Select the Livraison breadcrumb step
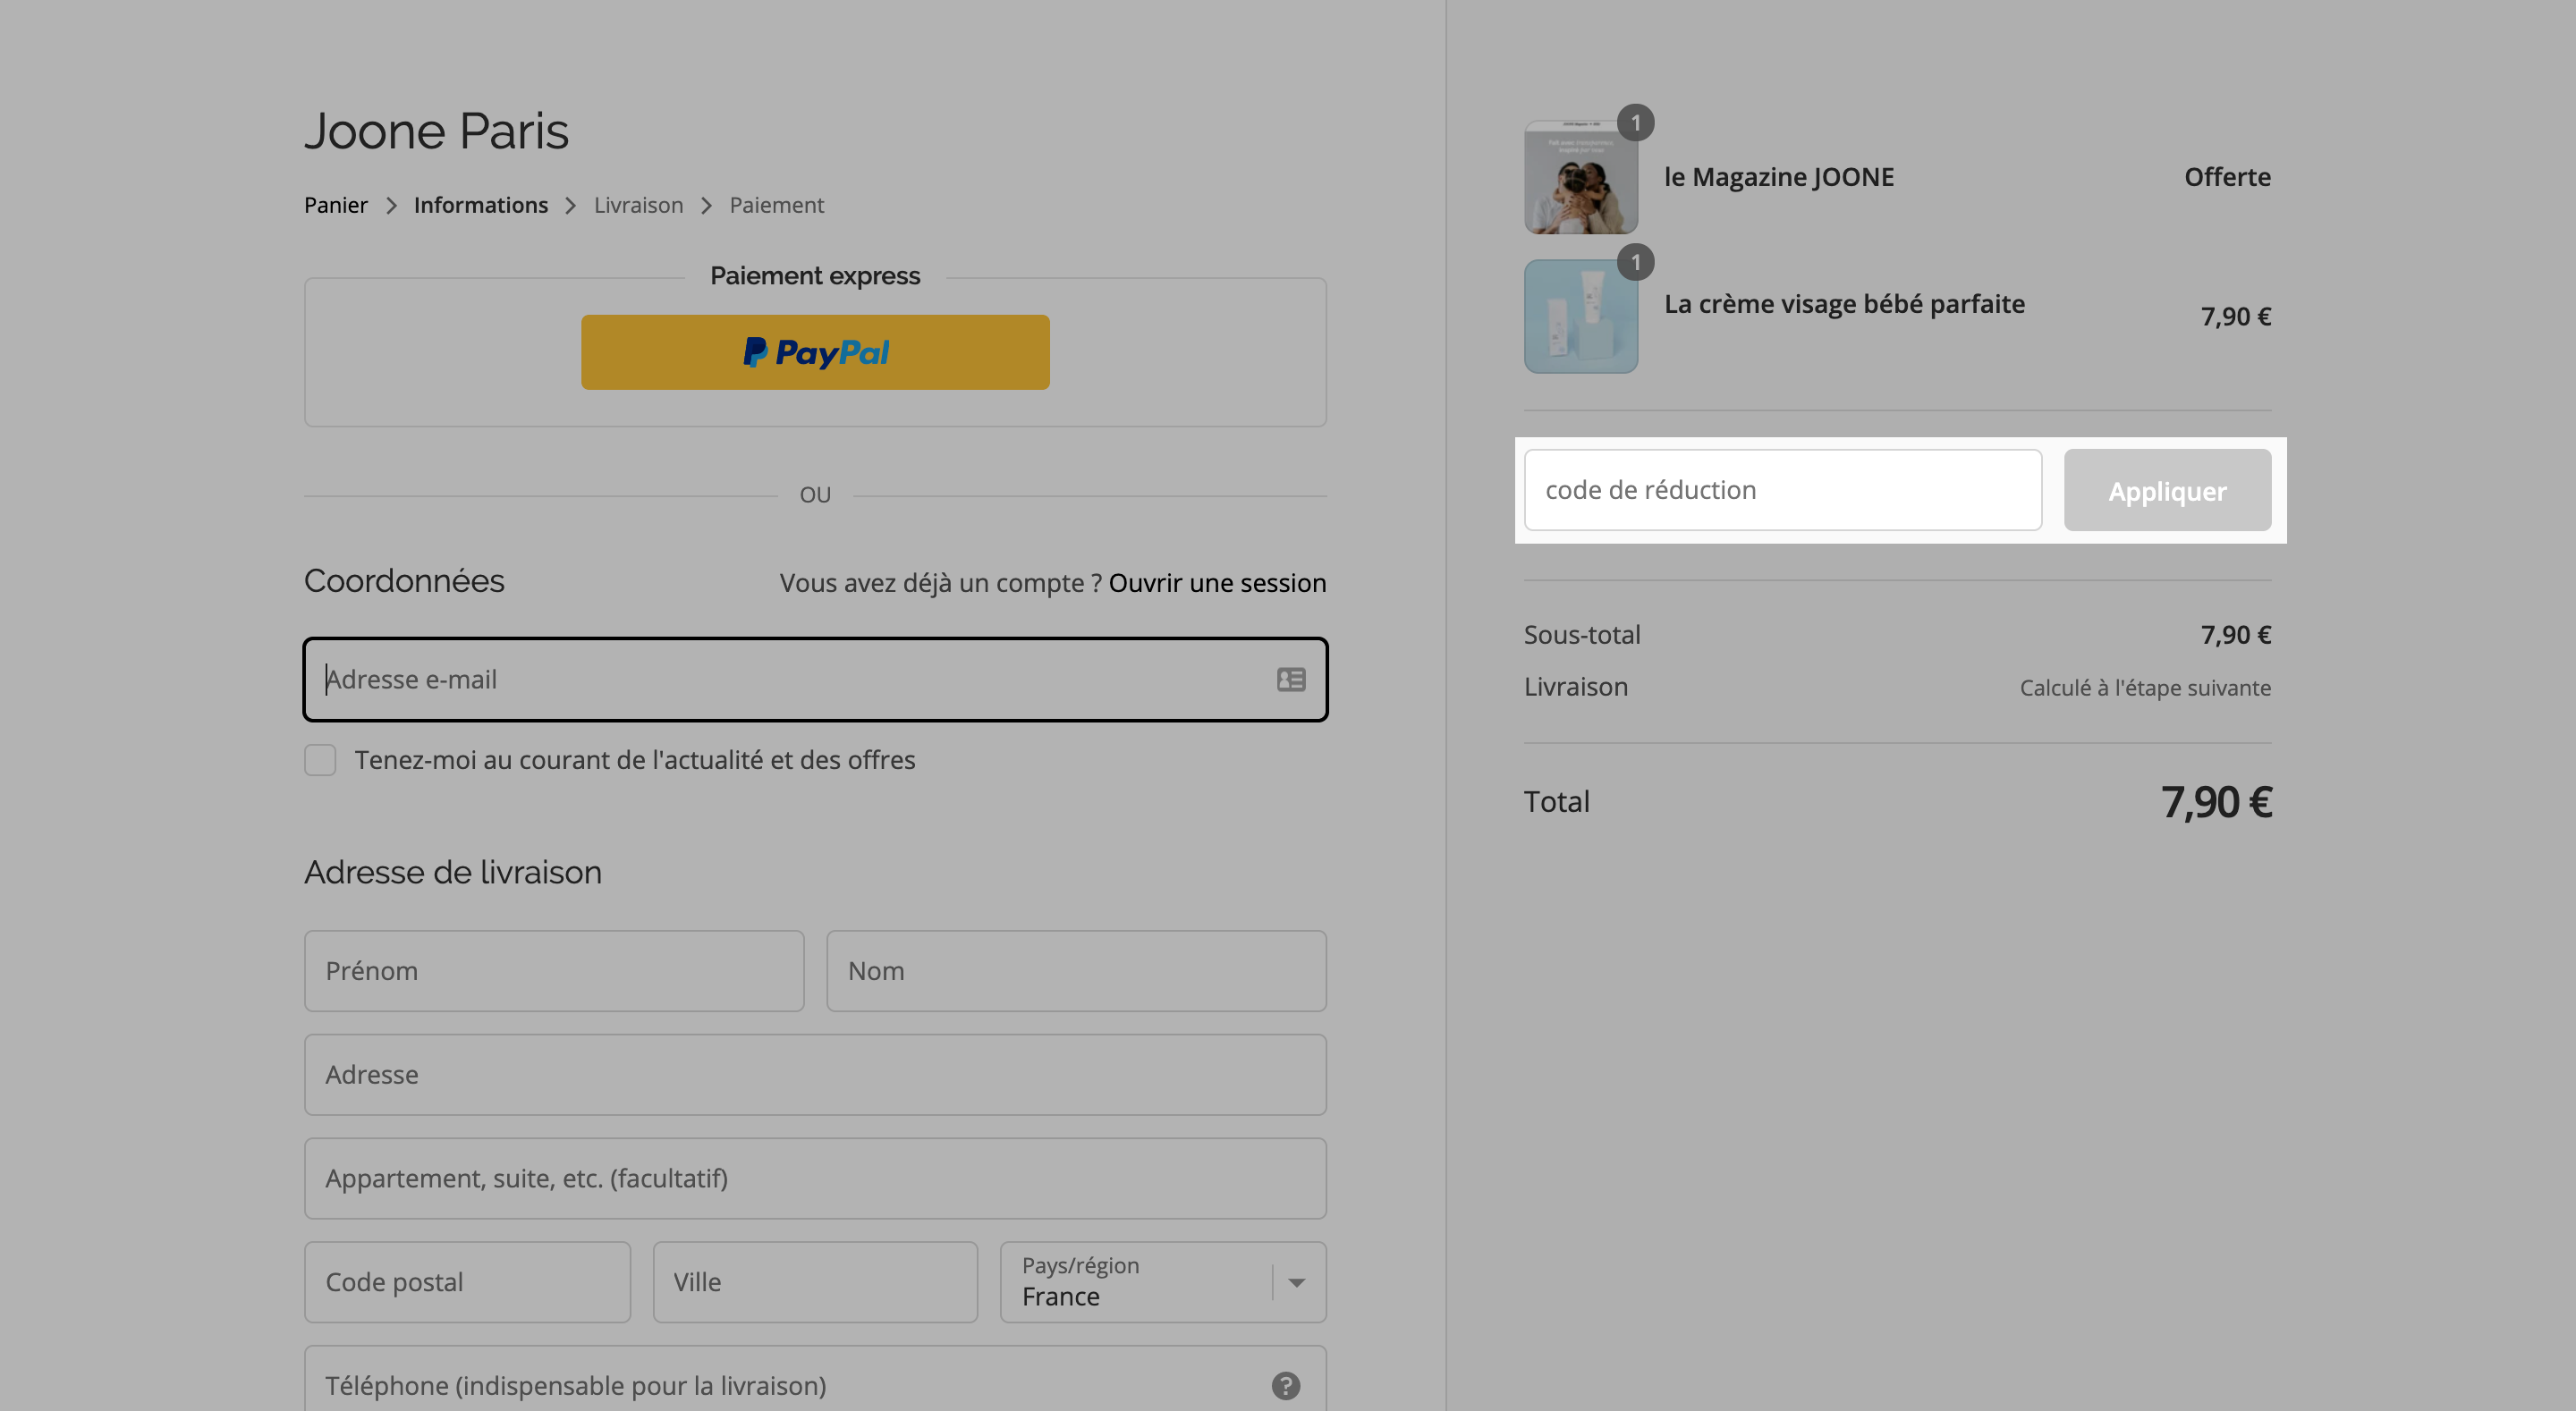This screenshot has width=2576, height=1411. [x=639, y=205]
